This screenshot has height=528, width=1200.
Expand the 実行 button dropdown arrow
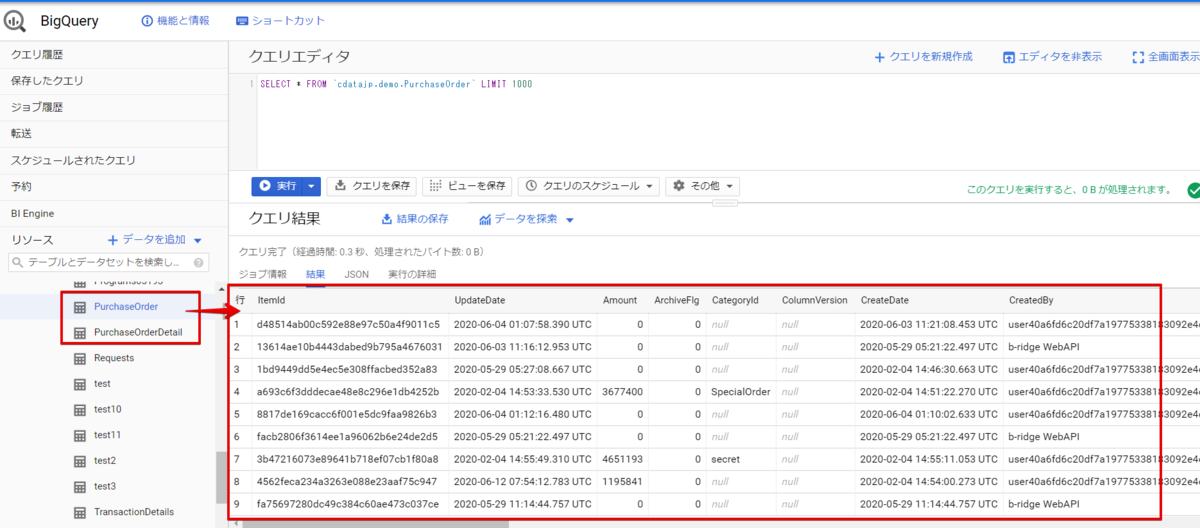pos(312,186)
